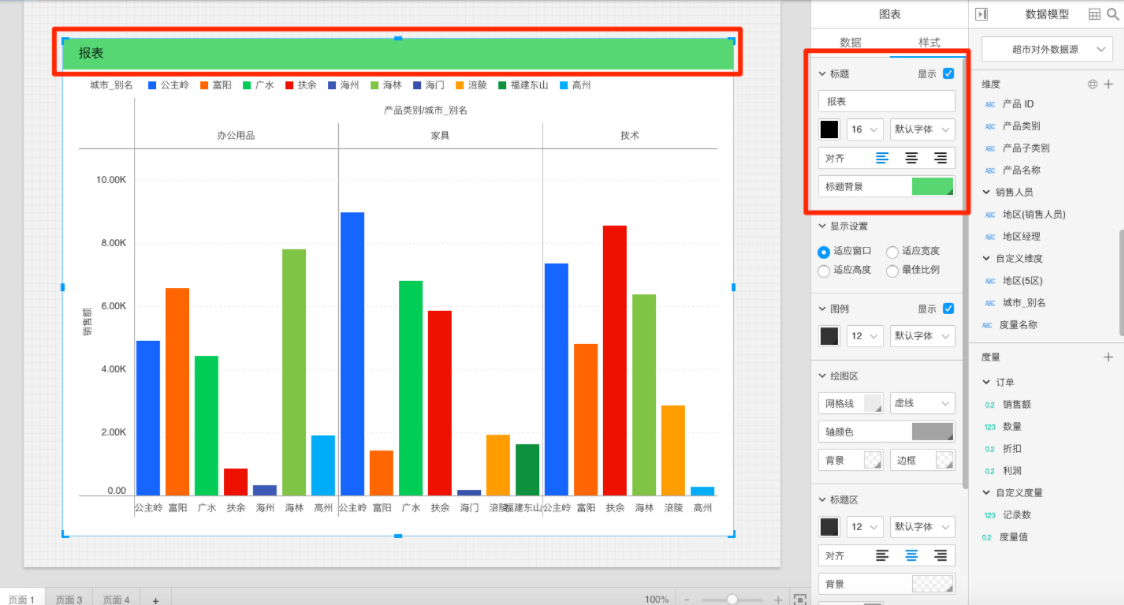This screenshot has width=1124, height=605.
Task: Open the title font size 16 dropdown
Action: coord(865,129)
